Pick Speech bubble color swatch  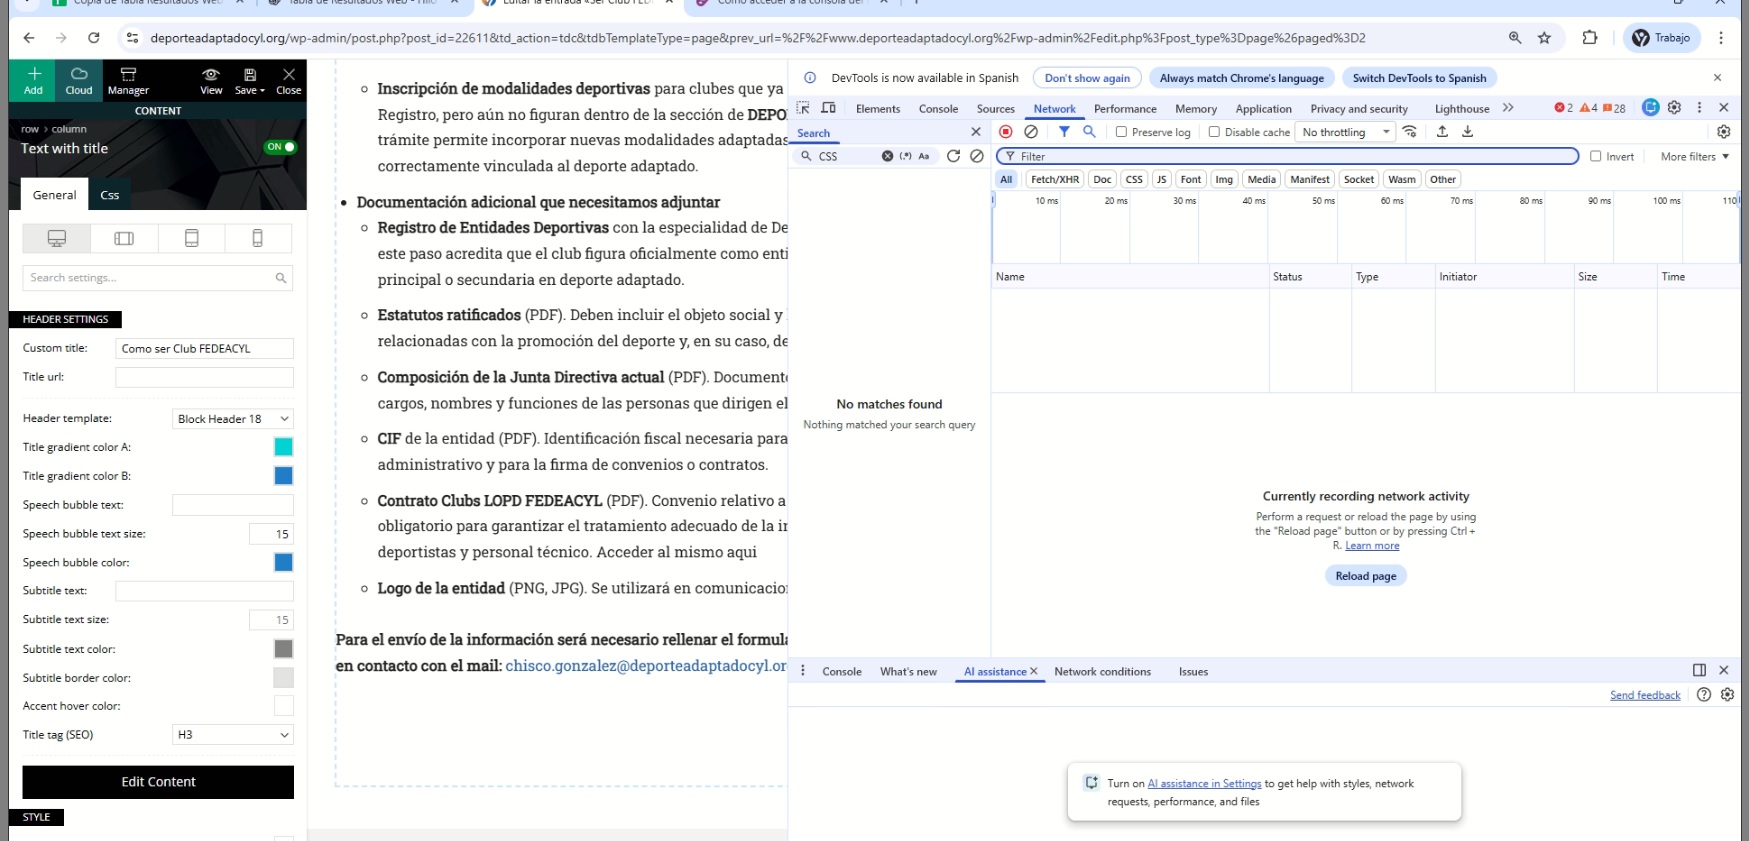pyautogui.click(x=284, y=562)
